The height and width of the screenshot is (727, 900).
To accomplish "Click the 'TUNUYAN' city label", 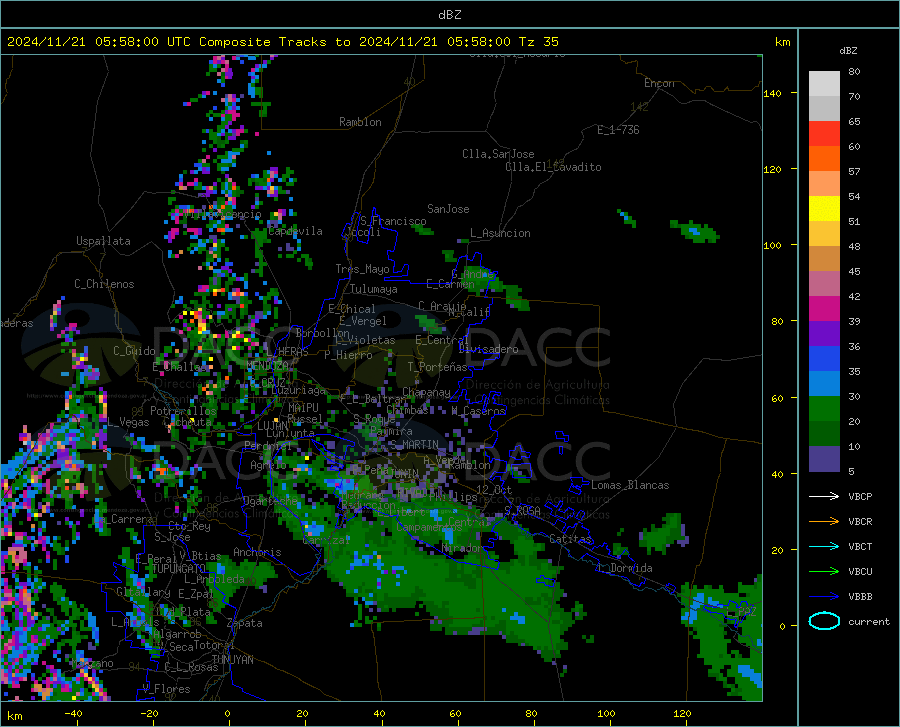I will (233, 660).
